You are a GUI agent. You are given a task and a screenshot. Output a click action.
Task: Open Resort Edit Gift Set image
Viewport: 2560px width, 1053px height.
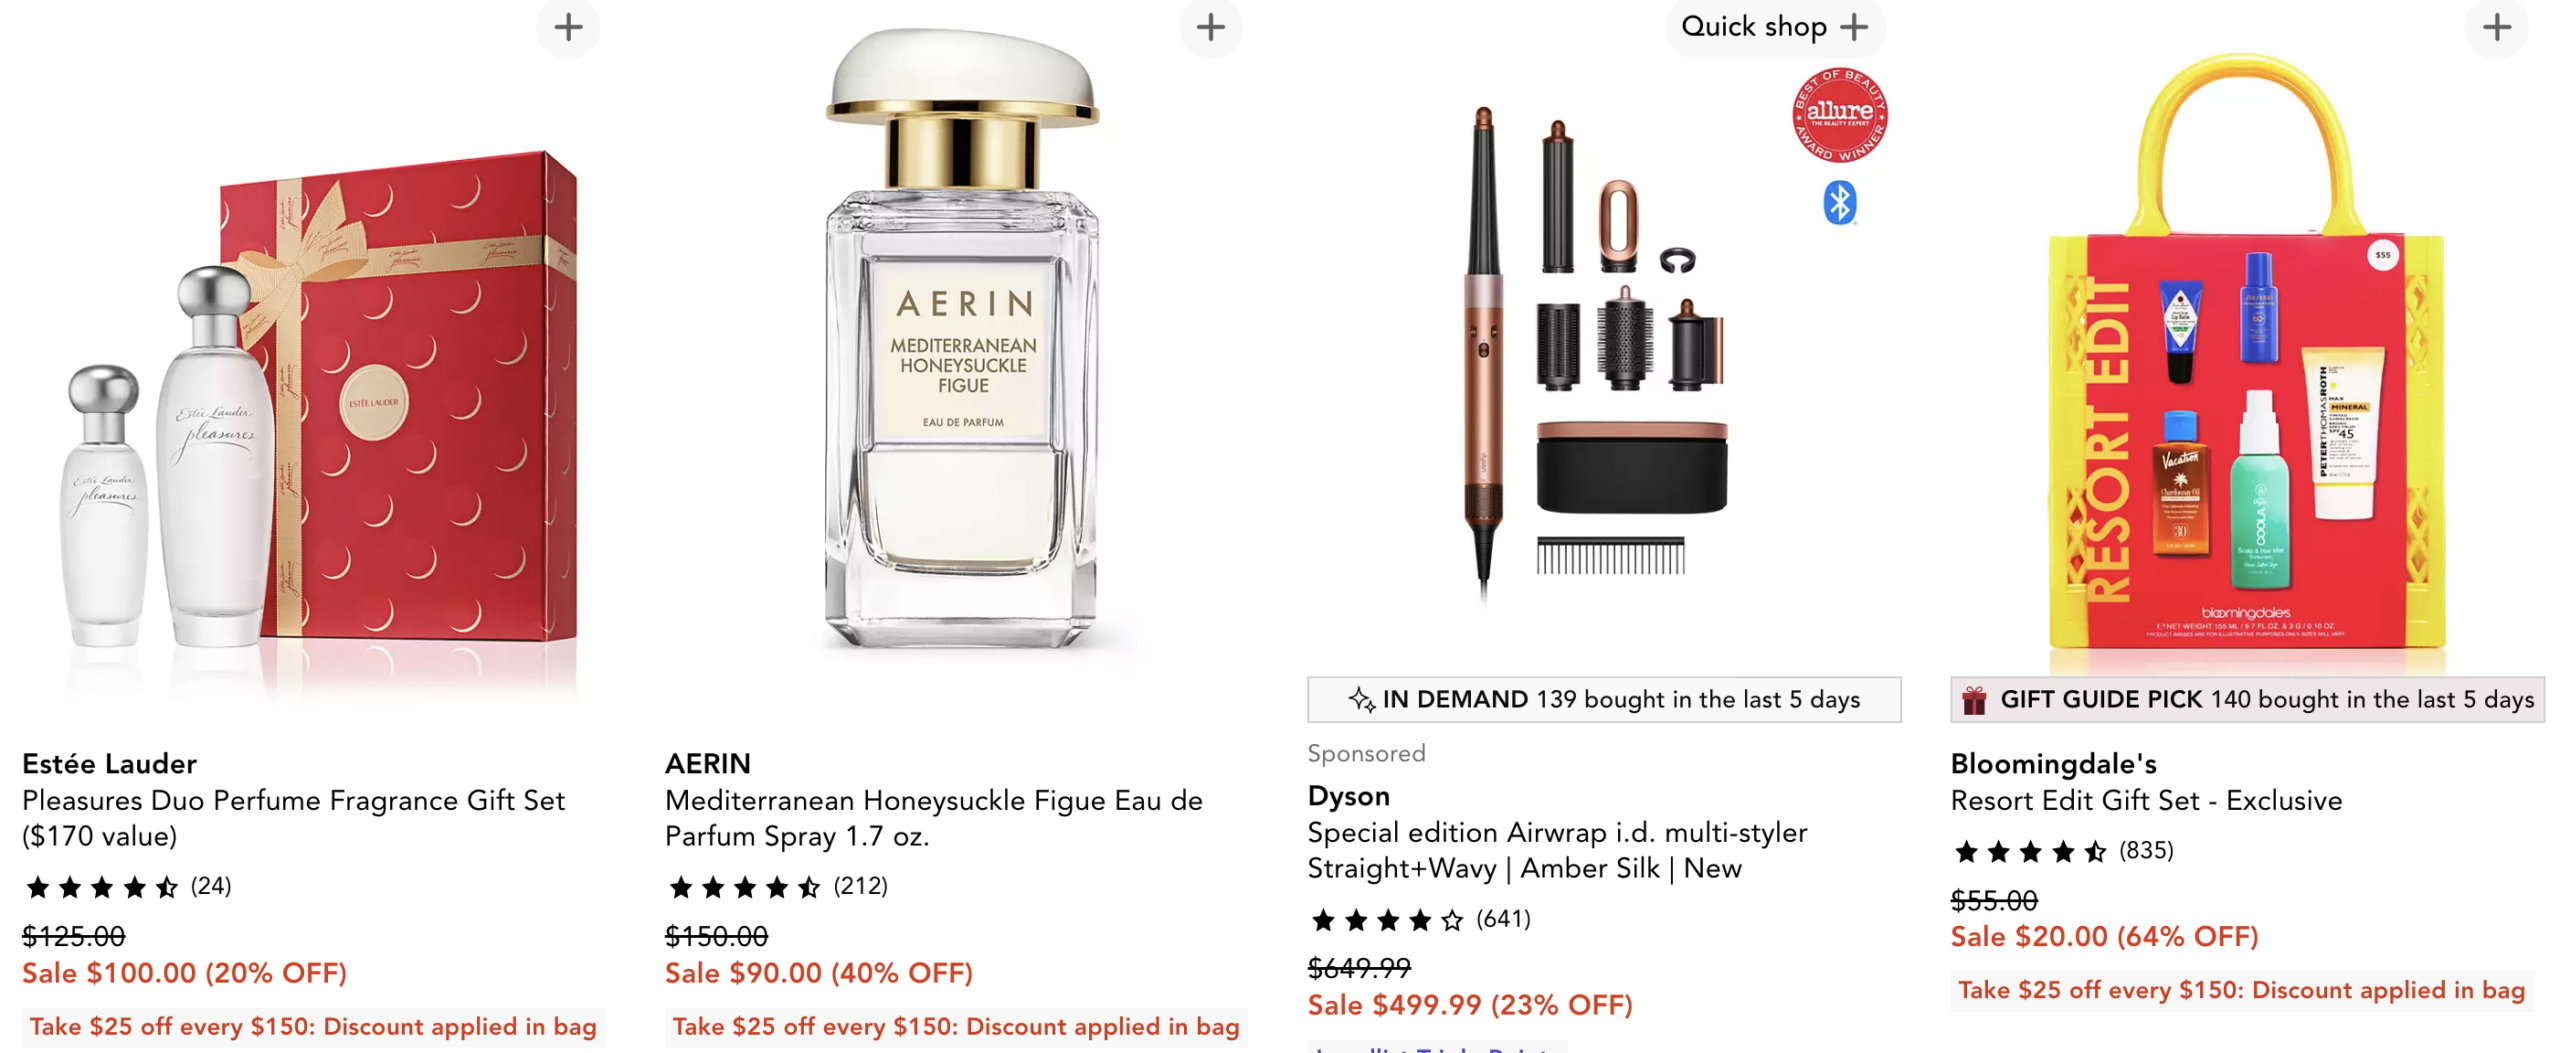[x=2245, y=360]
